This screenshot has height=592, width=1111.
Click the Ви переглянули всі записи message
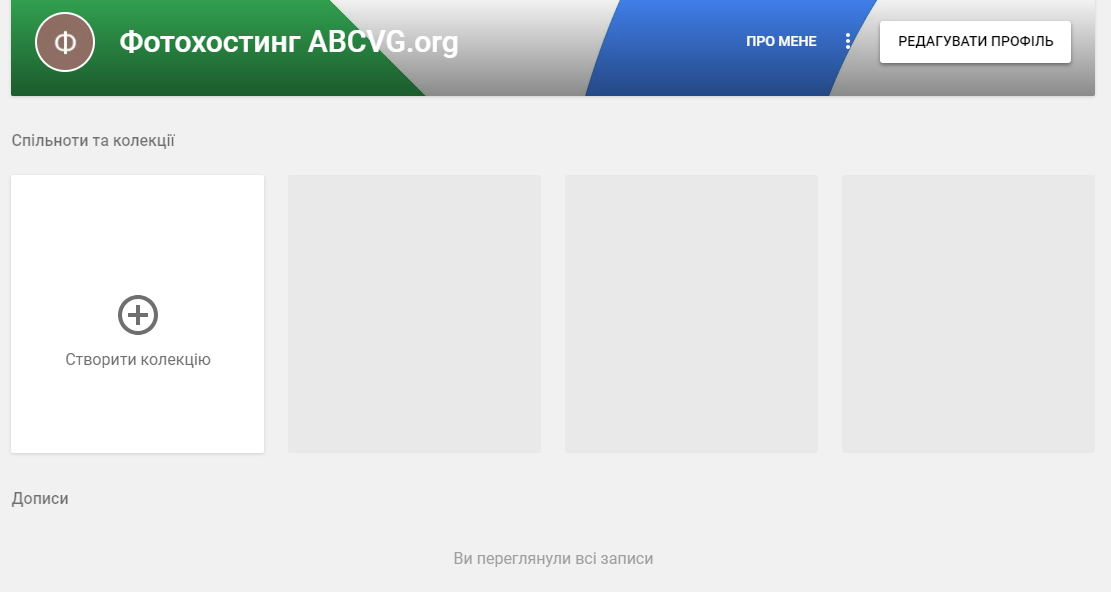click(553, 559)
